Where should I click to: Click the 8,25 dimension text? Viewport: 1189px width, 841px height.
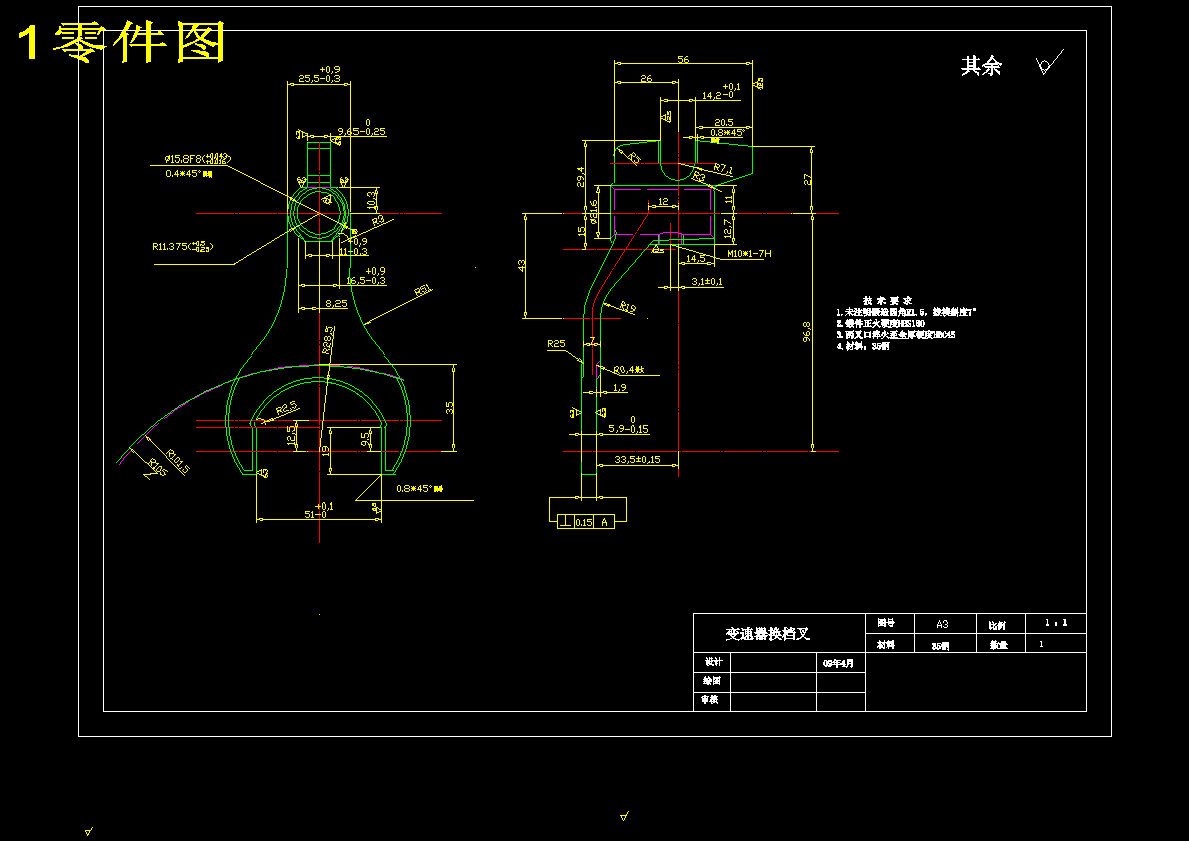[x=336, y=303]
